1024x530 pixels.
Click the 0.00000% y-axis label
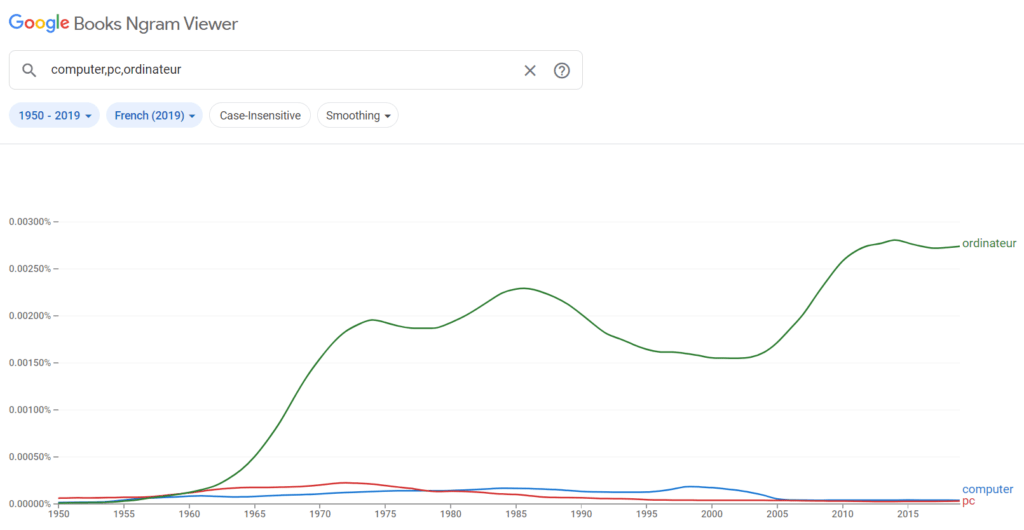pyautogui.click(x=29, y=504)
